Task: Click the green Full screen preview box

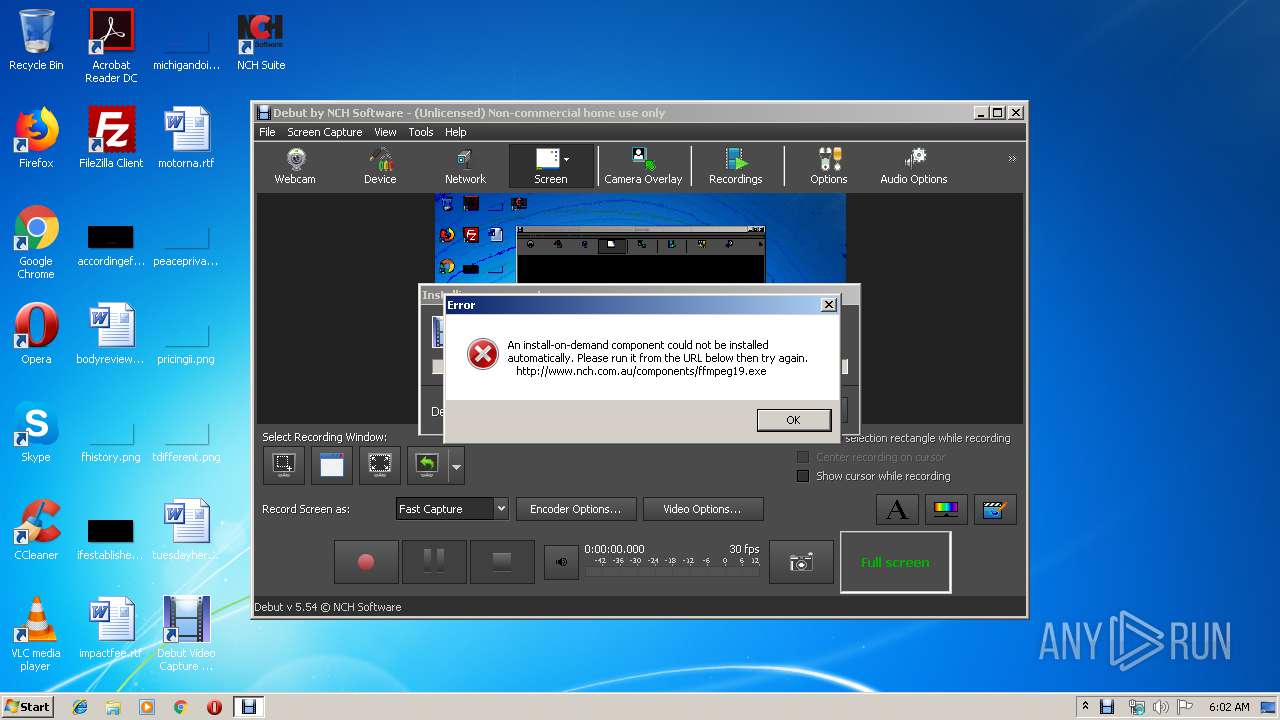Action: tap(895, 562)
